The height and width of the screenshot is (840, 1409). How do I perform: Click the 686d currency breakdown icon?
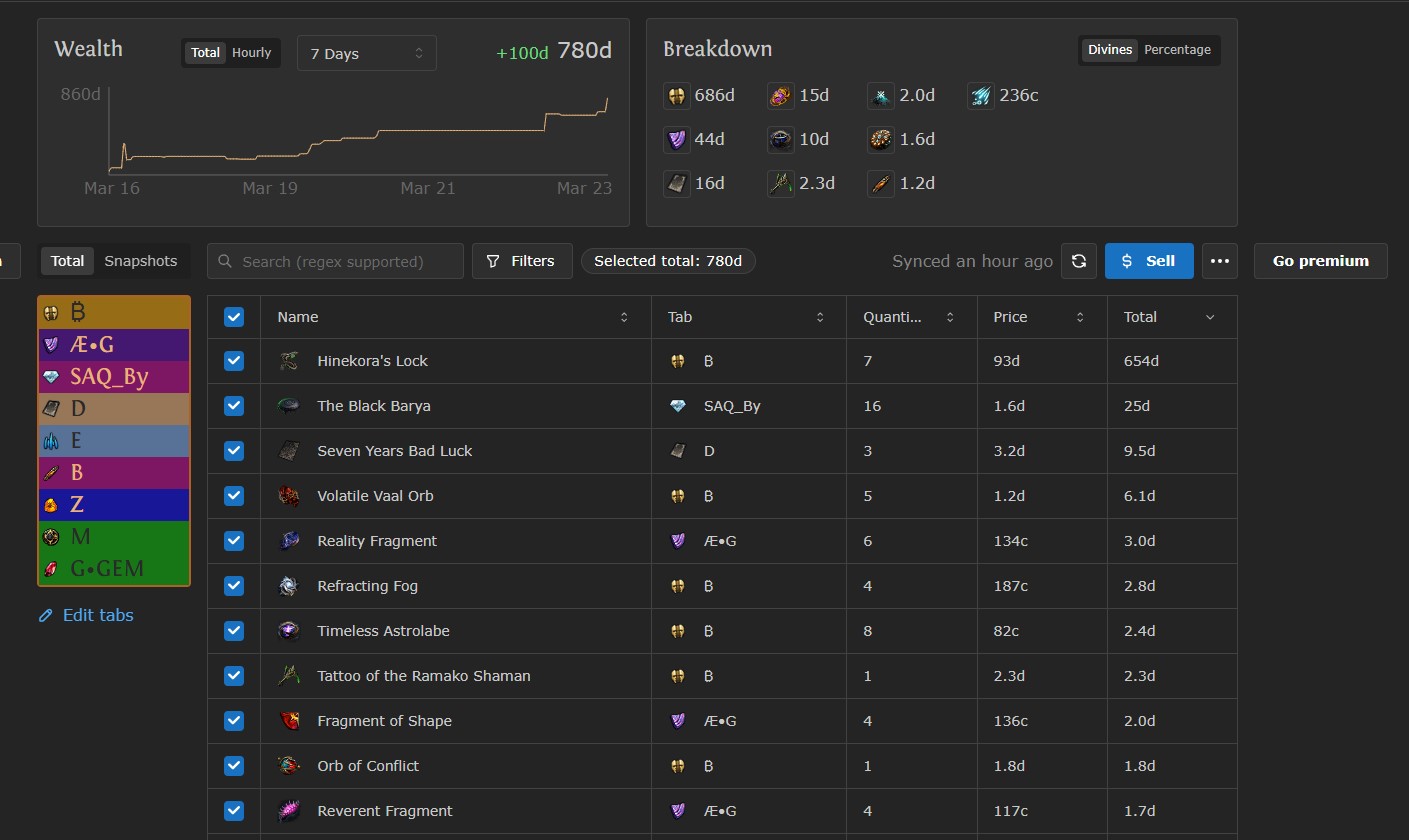(x=677, y=96)
